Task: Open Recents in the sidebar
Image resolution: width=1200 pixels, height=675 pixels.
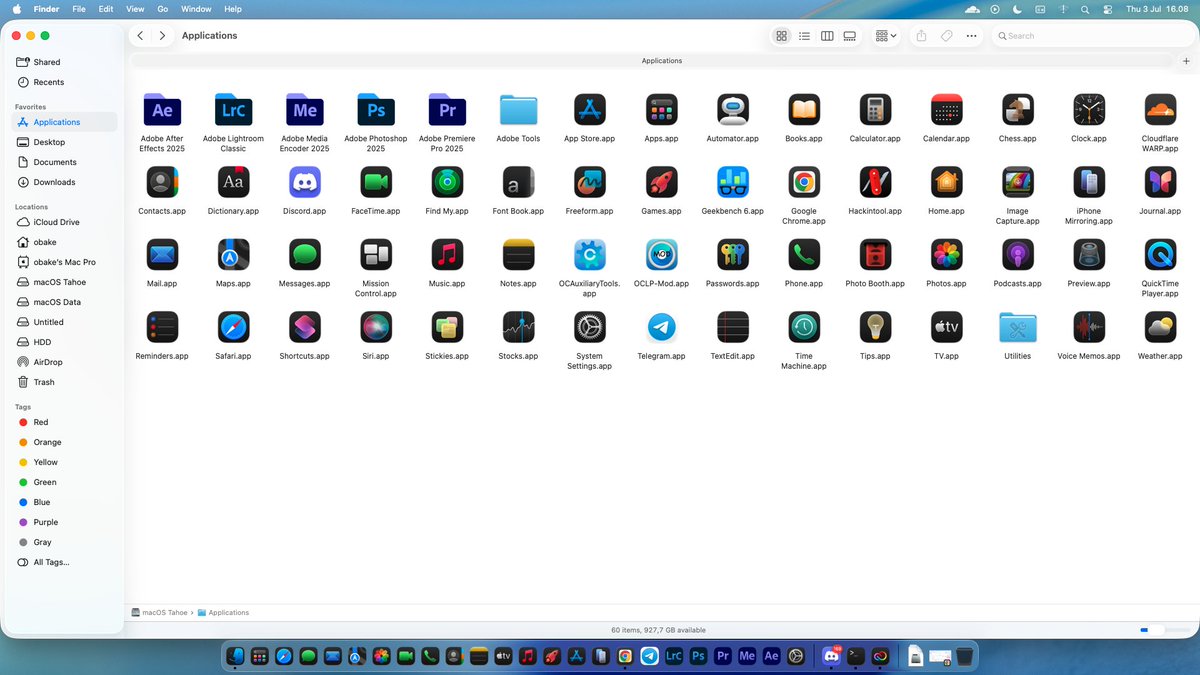Action: [x=64, y=82]
